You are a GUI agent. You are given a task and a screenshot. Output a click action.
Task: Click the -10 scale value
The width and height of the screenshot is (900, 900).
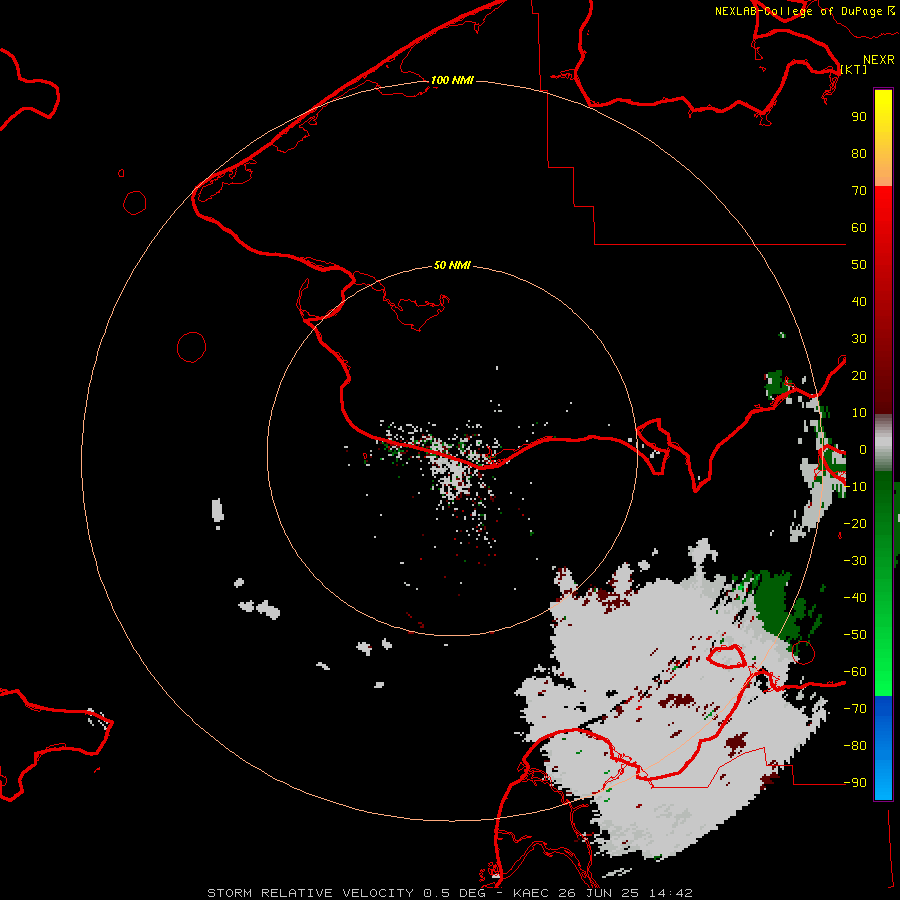[855, 487]
